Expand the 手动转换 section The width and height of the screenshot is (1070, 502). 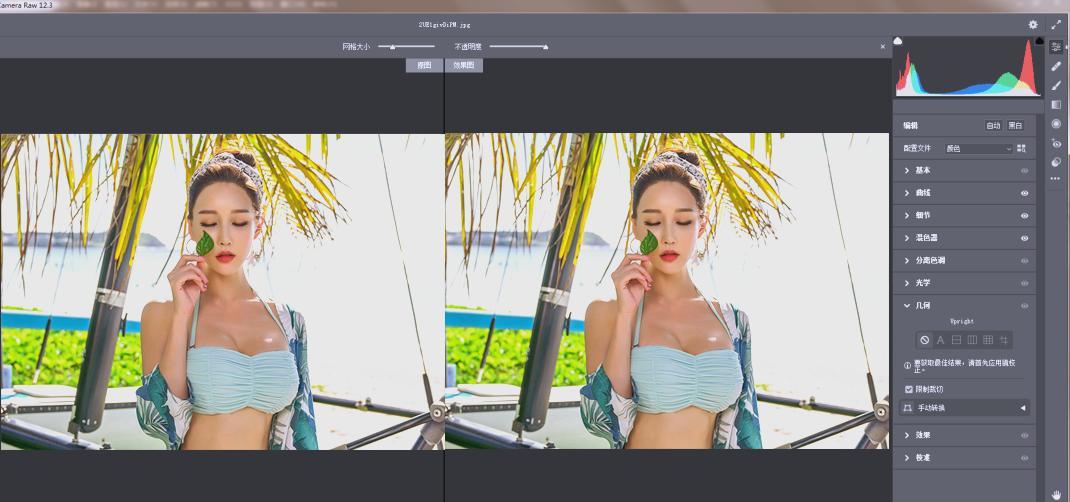click(x=1022, y=408)
